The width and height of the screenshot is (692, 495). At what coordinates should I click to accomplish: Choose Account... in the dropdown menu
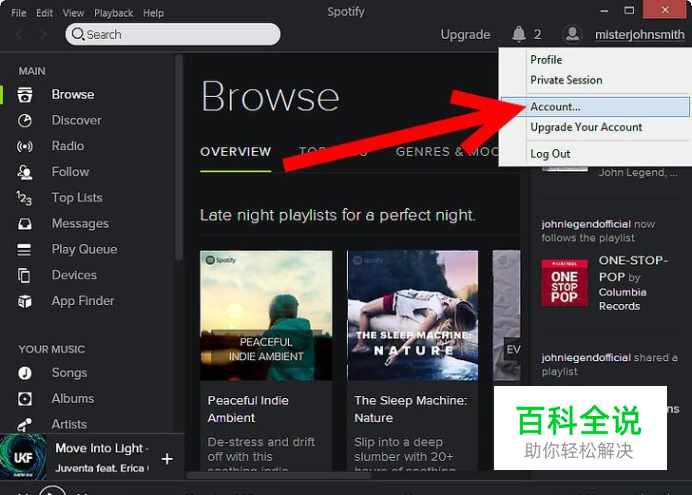(595, 107)
